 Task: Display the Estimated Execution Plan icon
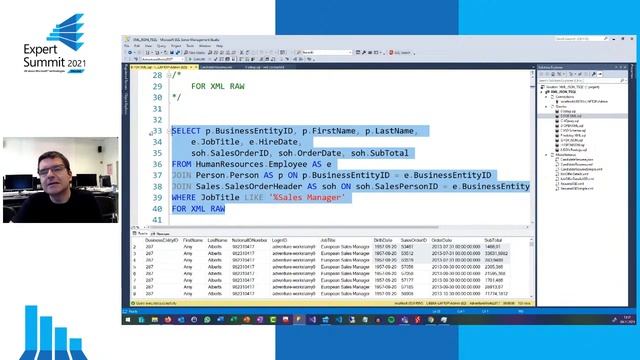tap(222, 59)
